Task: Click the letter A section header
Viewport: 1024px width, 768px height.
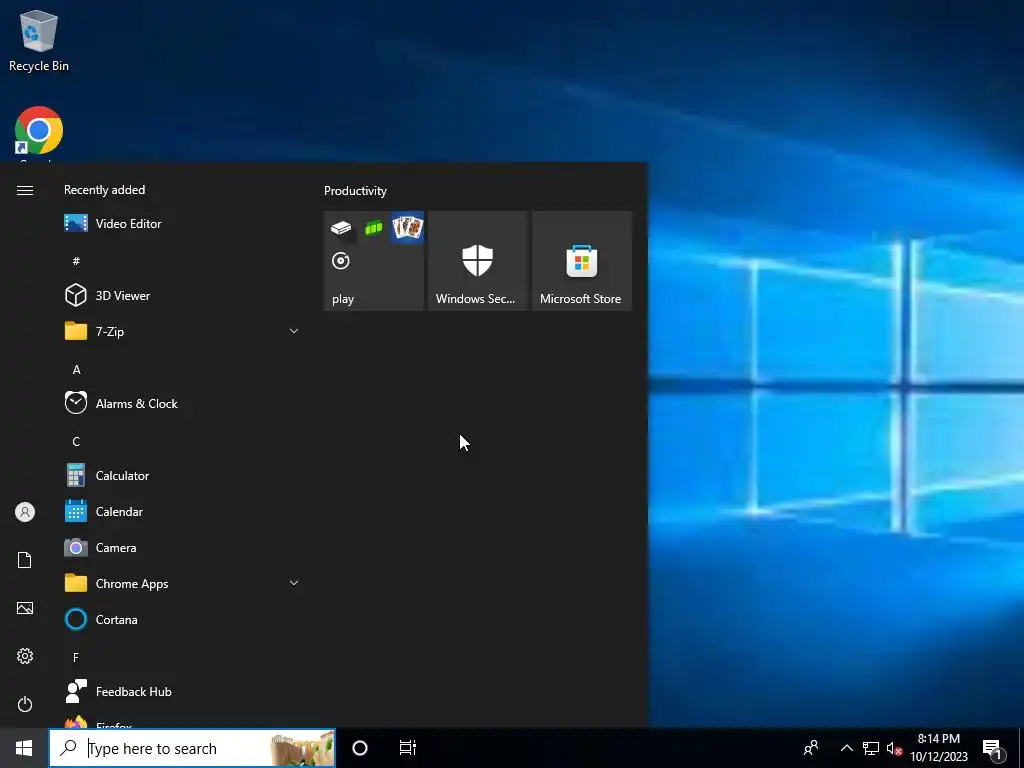Action: 76,370
